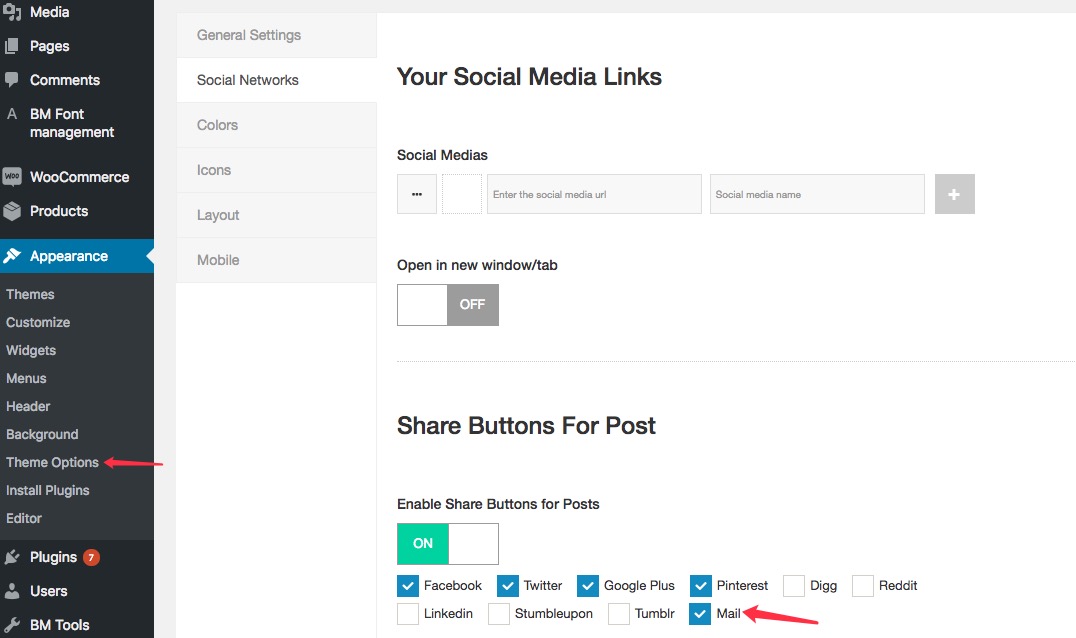
Task: Click the empty social icon preview box
Action: [x=462, y=194]
